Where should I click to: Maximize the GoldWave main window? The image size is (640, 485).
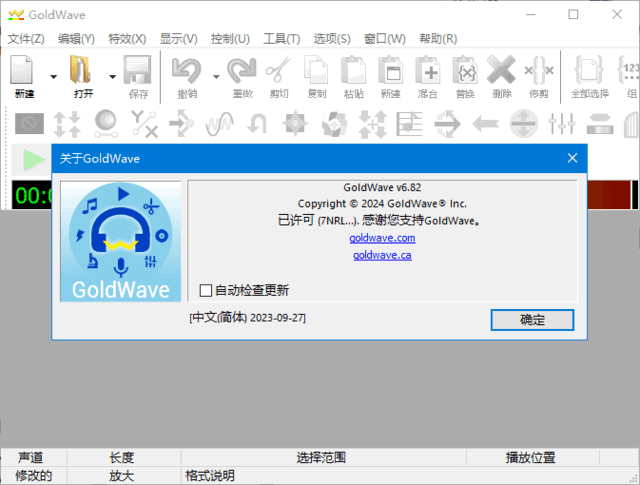pyautogui.click(x=573, y=15)
